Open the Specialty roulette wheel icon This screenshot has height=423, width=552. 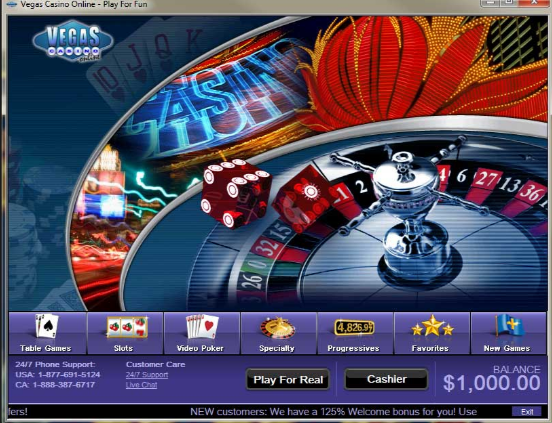tap(278, 328)
